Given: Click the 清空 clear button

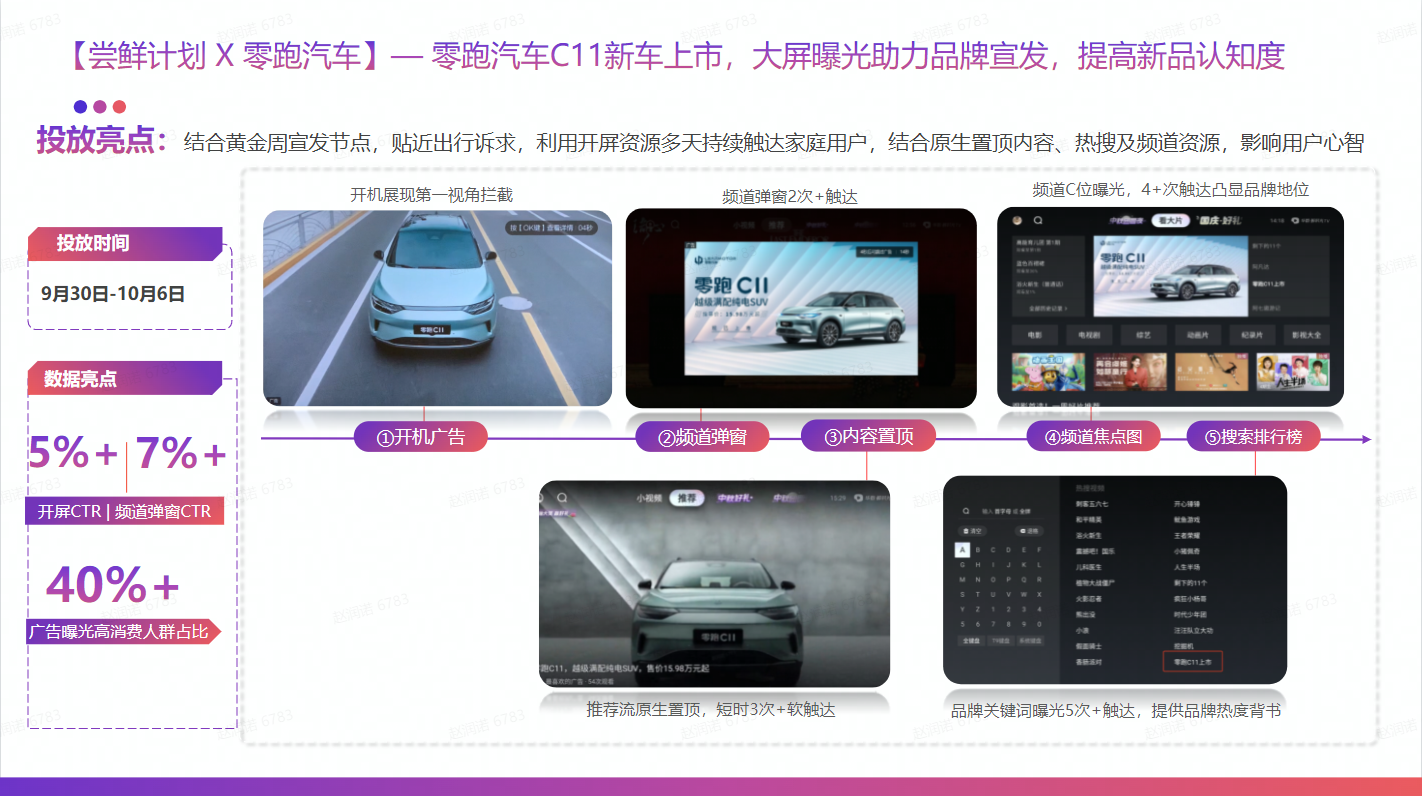Looking at the screenshot, I should pyautogui.click(x=972, y=531).
